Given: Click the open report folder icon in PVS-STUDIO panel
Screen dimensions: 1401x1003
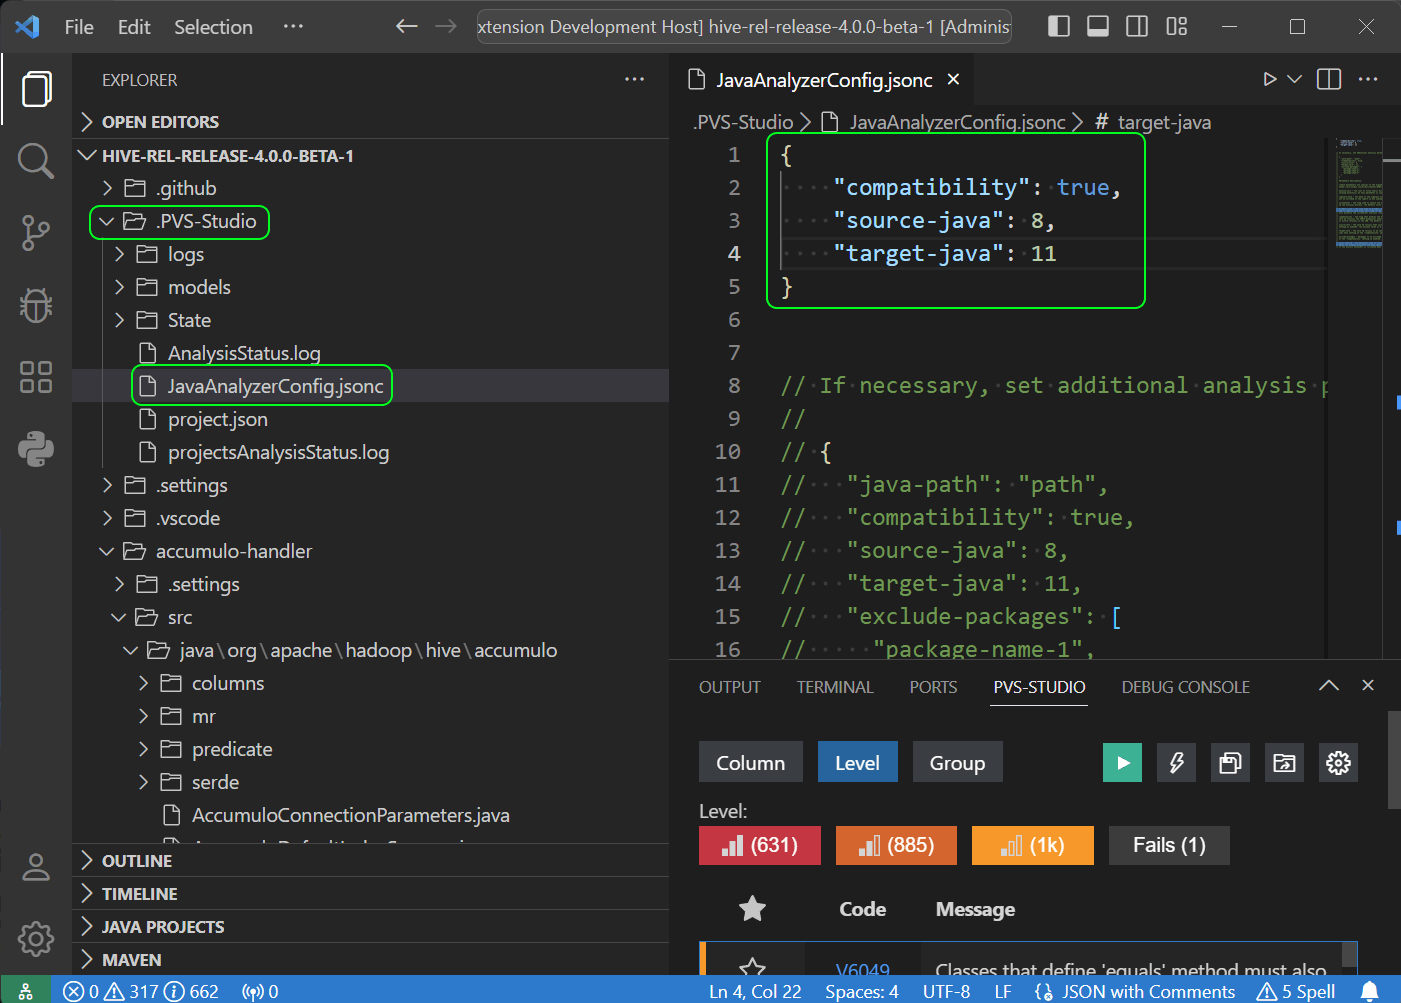Looking at the screenshot, I should pyautogui.click(x=1284, y=762).
